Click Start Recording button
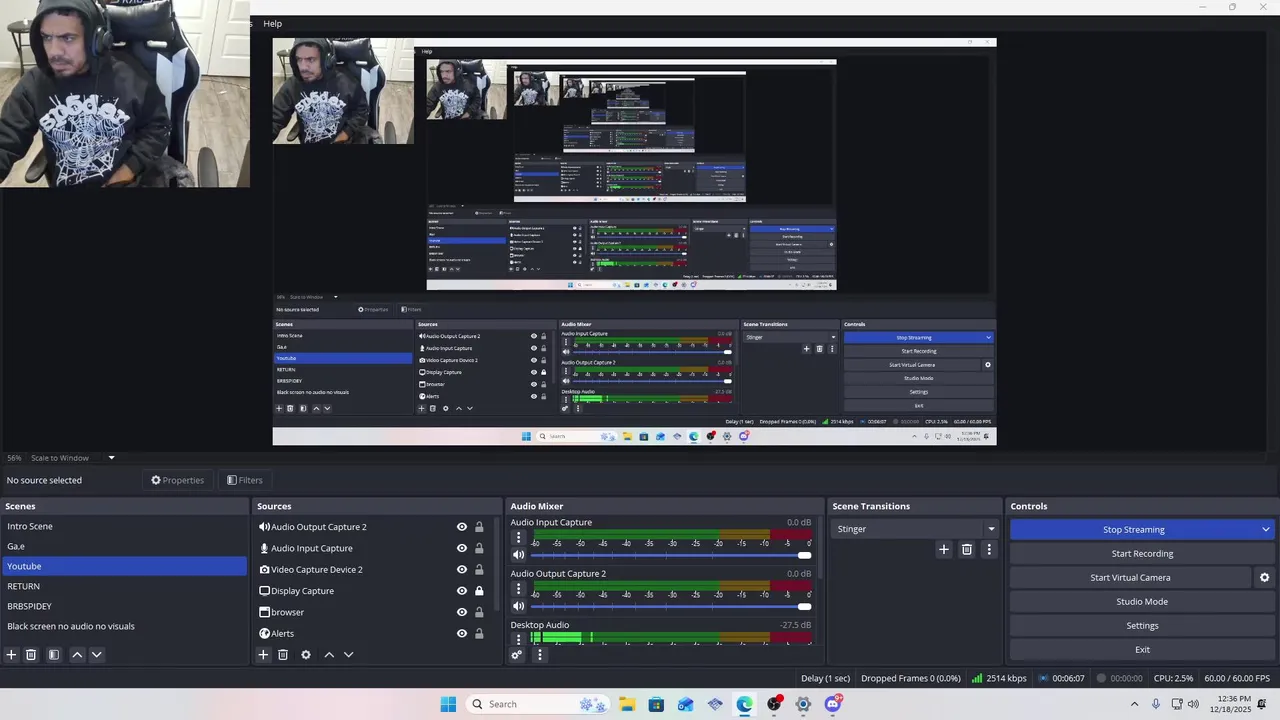1280x720 pixels. [x=1142, y=554]
